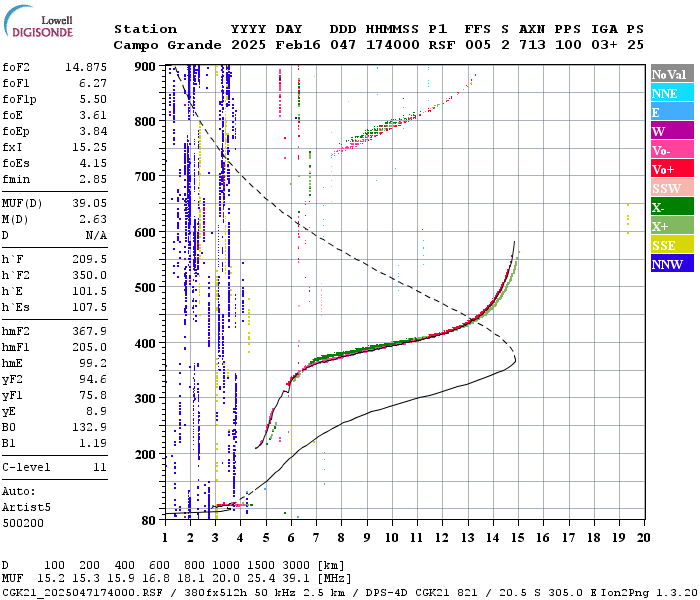Click the Vo+ red legend swatch
This screenshot has height=600, width=700.
pyautogui.click(x=672, y=169)
